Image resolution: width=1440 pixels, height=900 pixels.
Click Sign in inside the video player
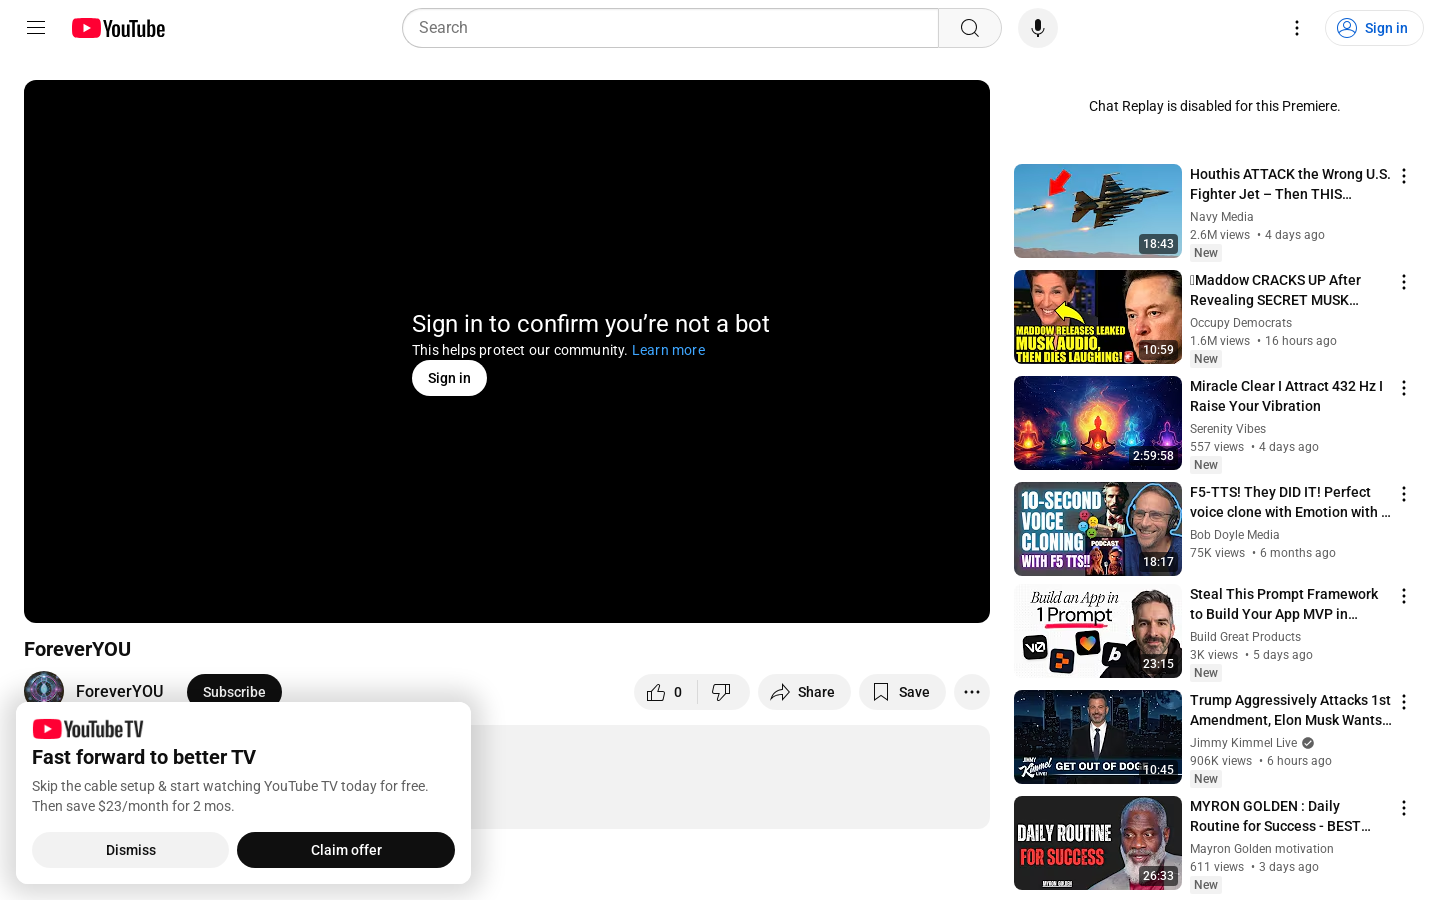(x=449, y=378)
